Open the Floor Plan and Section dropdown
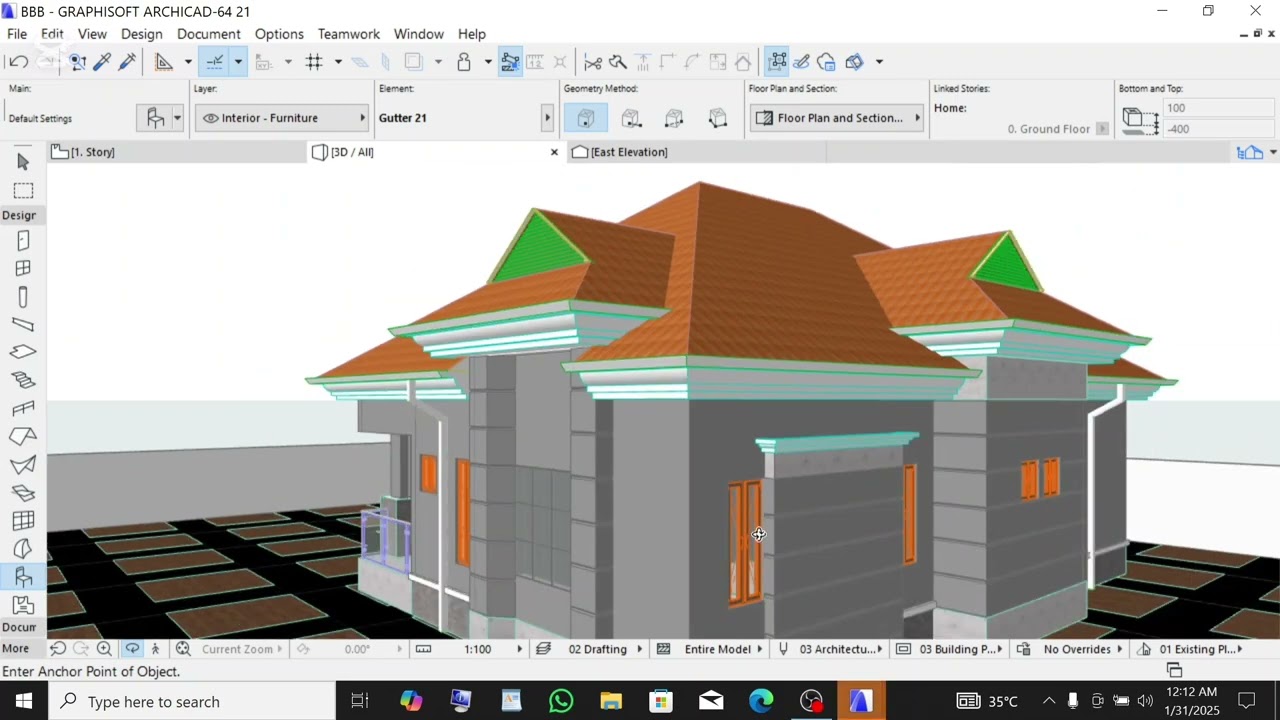This screenshot has height=720, width=1280. tap(838, 118)
